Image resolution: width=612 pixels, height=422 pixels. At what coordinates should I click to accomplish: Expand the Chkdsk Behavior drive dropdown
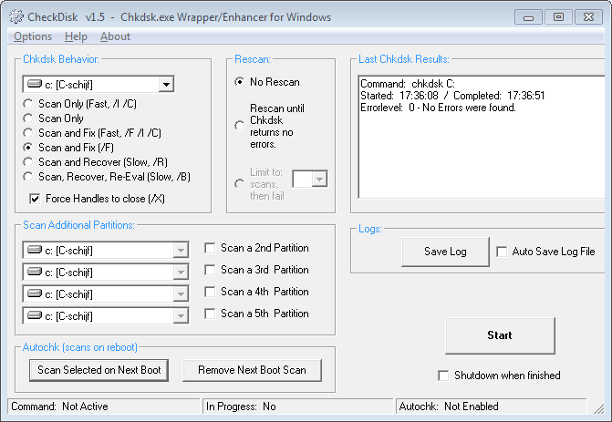pos(166,84)
